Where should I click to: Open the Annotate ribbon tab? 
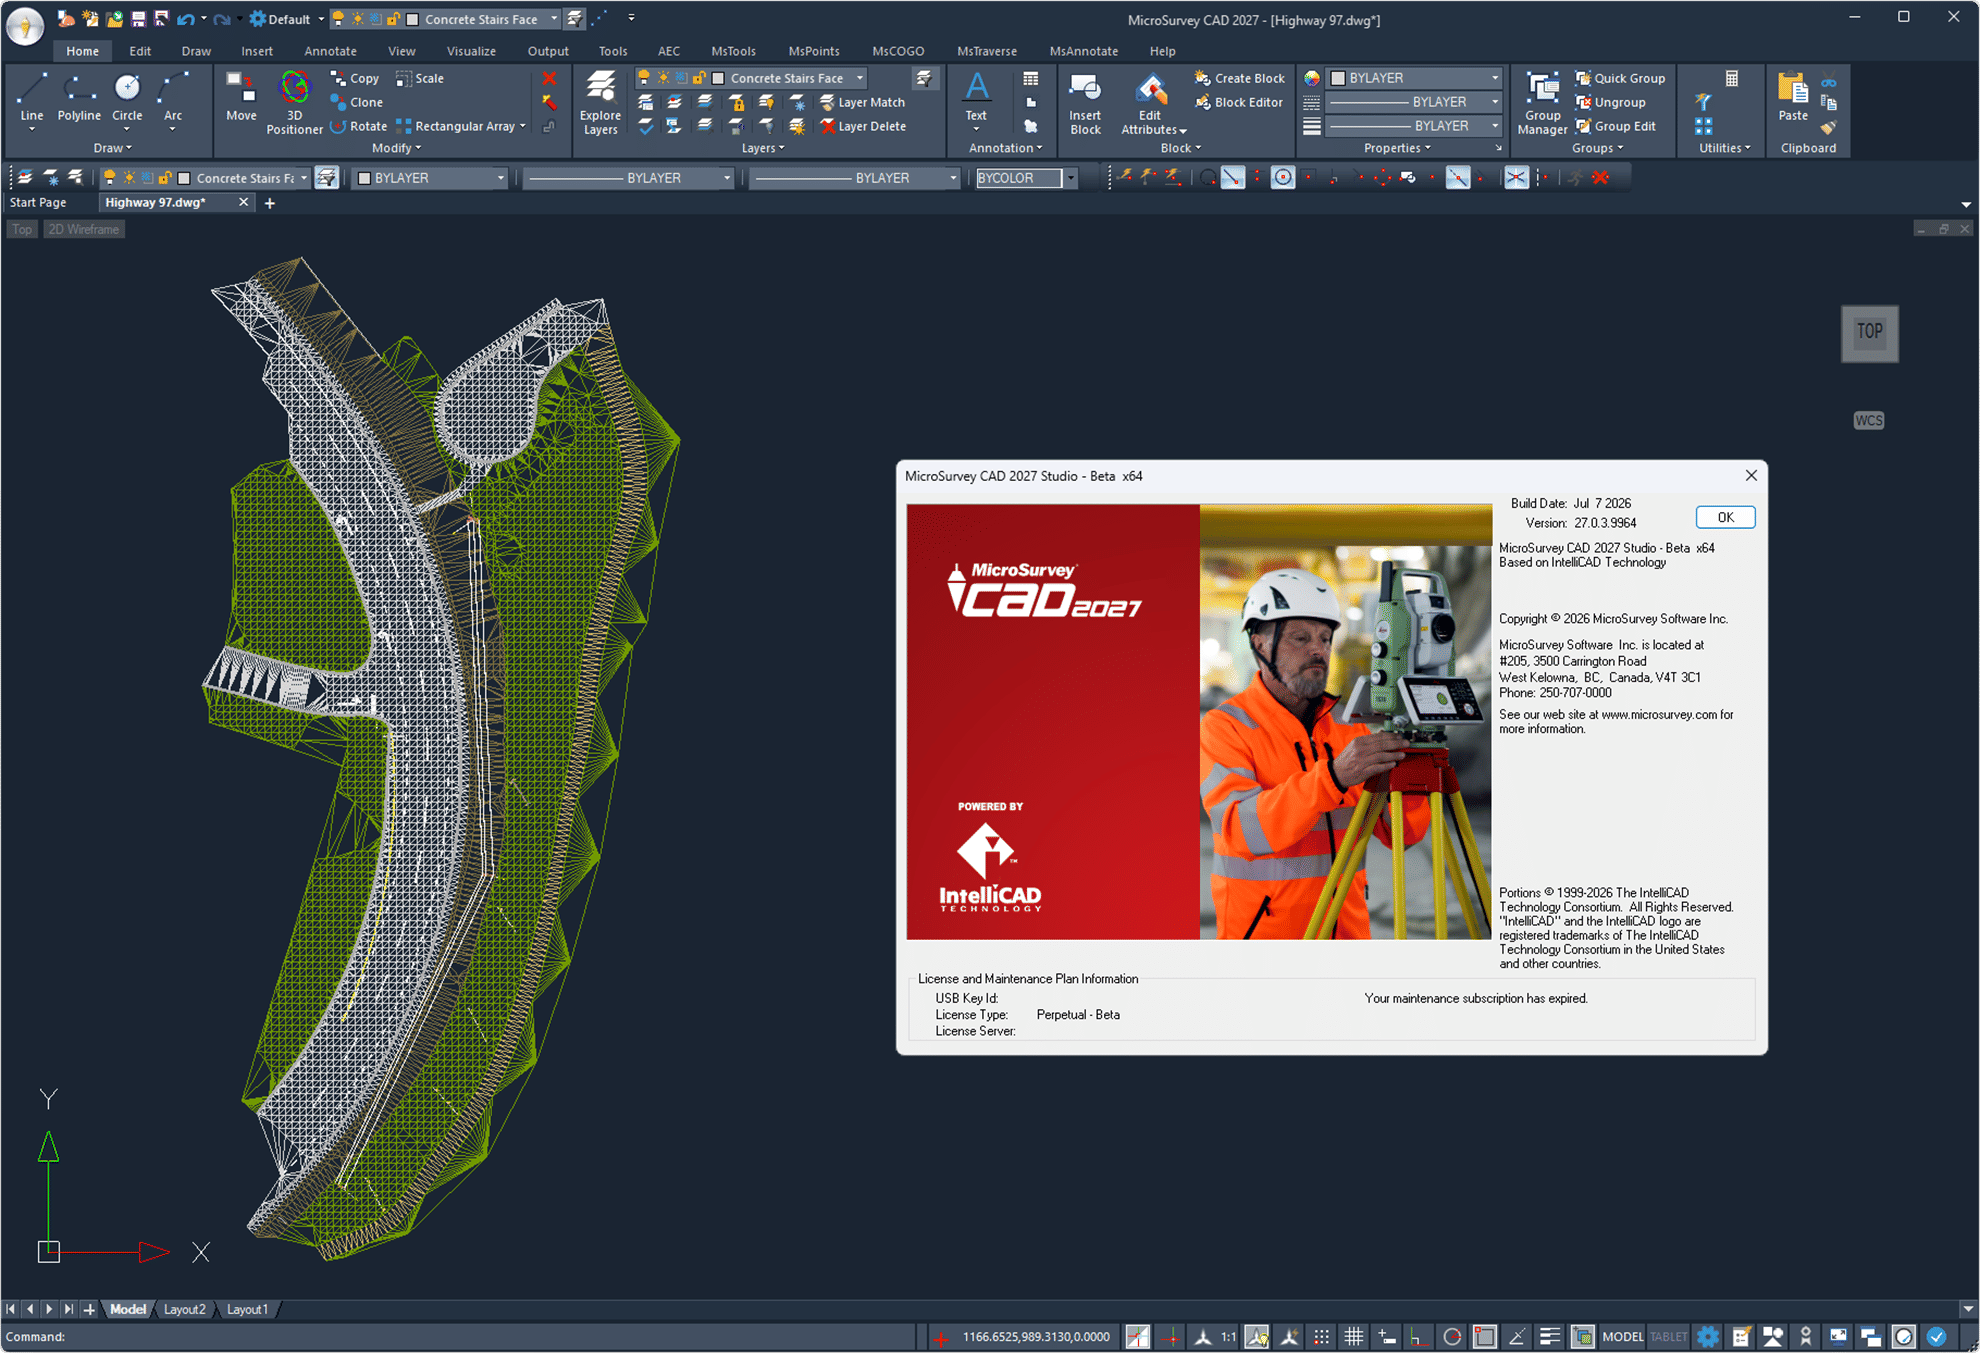tap(330, 51)
